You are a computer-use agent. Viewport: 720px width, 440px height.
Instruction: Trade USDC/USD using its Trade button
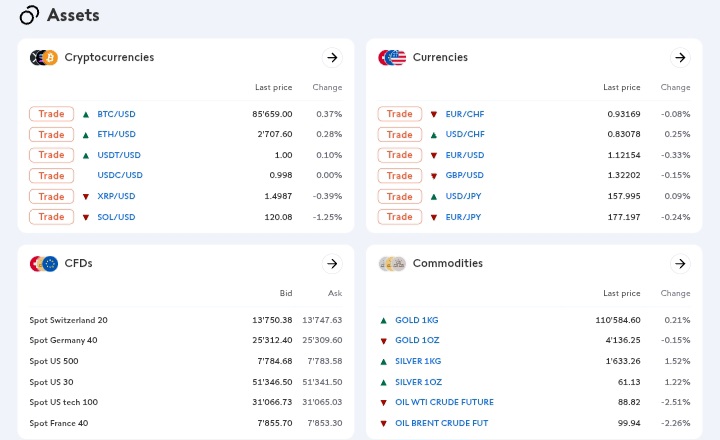pyautogui.click(x=51, y=175)
